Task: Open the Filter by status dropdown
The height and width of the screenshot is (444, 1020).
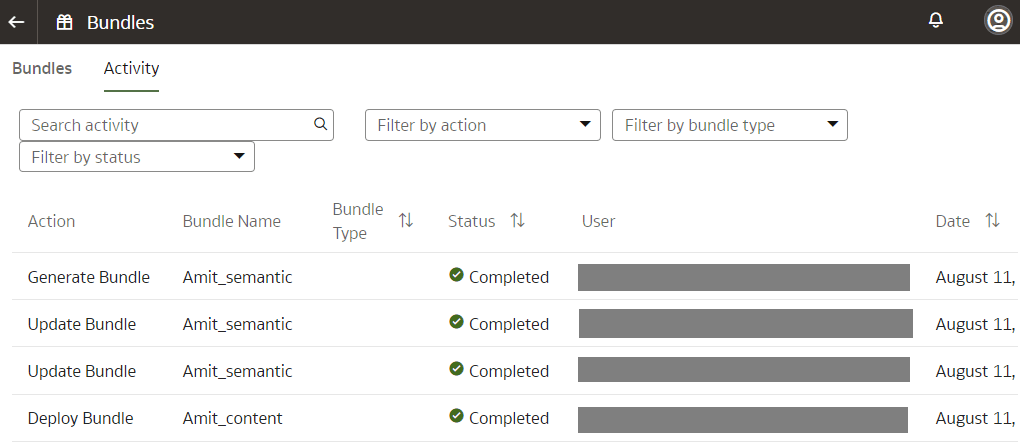Action: [239, 157]
